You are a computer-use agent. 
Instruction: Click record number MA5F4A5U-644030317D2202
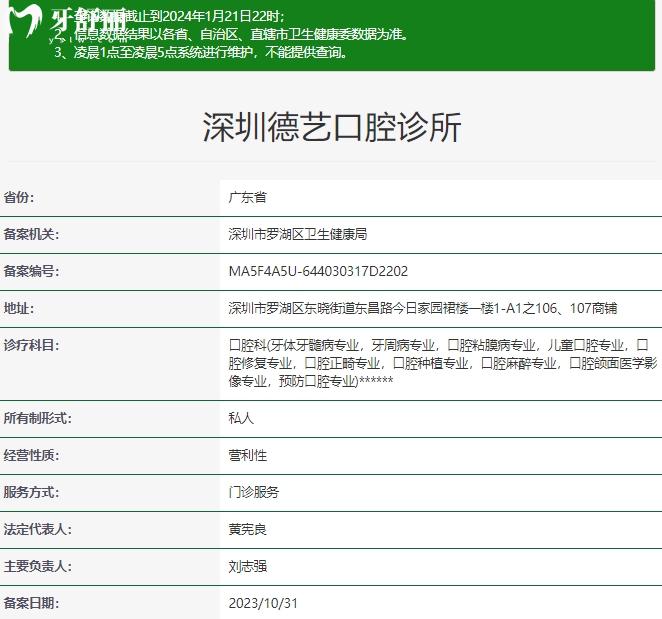coord(318,271)
